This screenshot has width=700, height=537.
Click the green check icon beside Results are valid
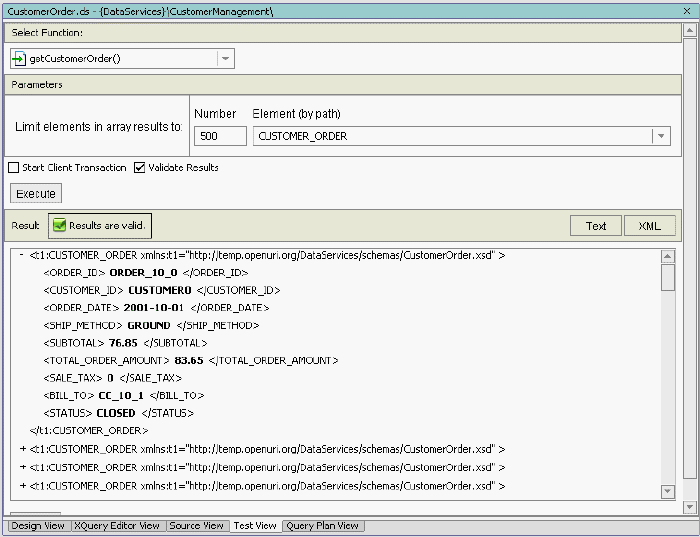[59, 225]
